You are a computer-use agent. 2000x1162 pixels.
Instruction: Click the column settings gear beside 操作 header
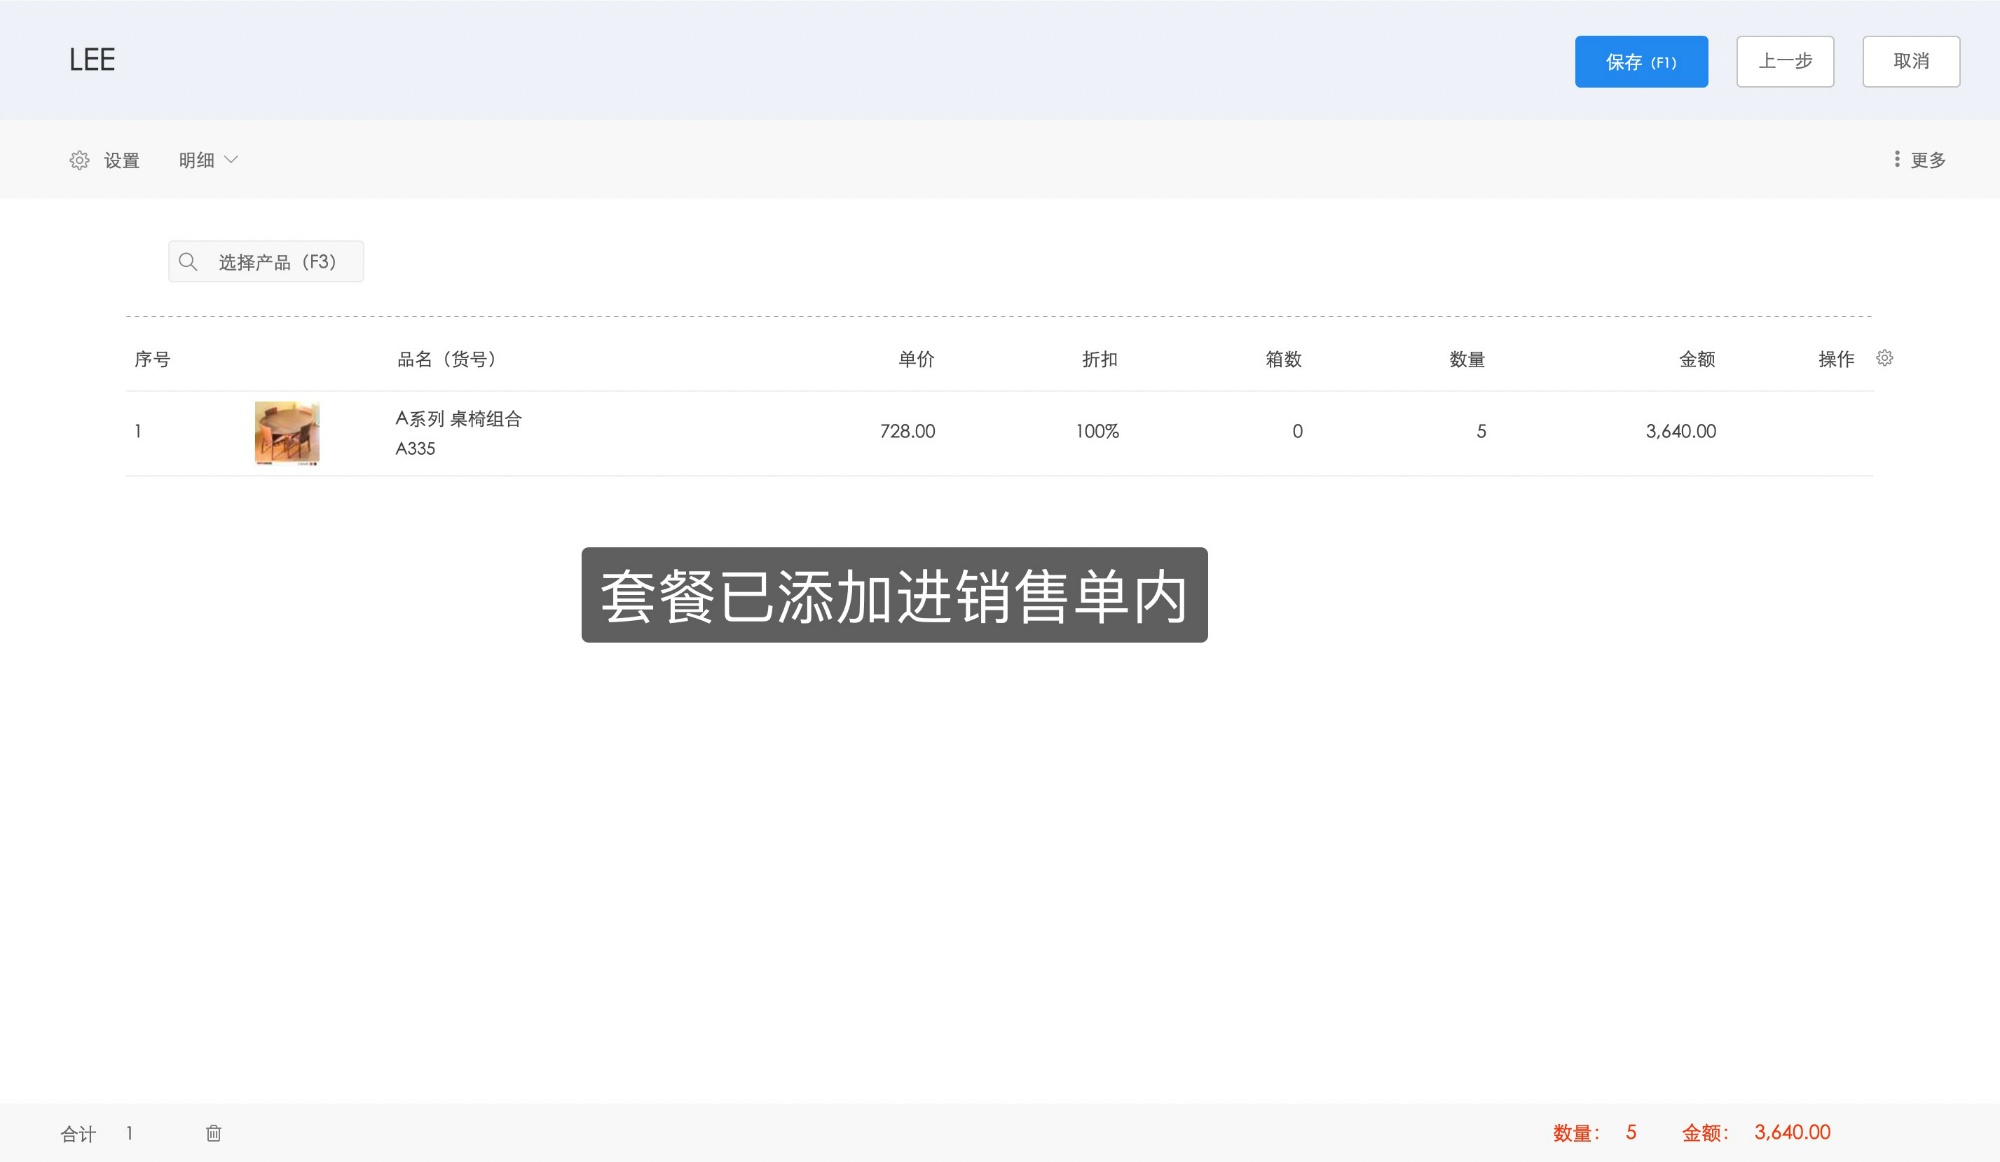click(1884, 358)
